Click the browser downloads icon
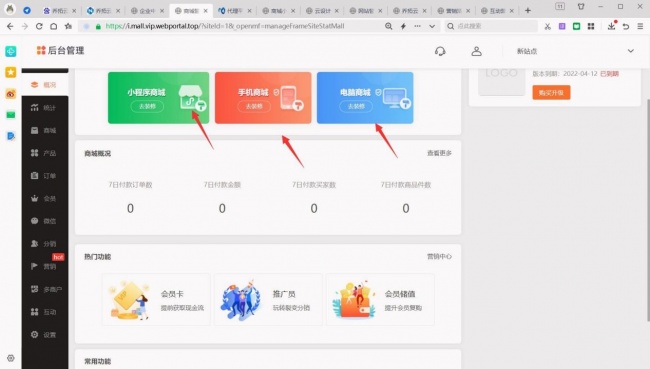 (611, 26)
